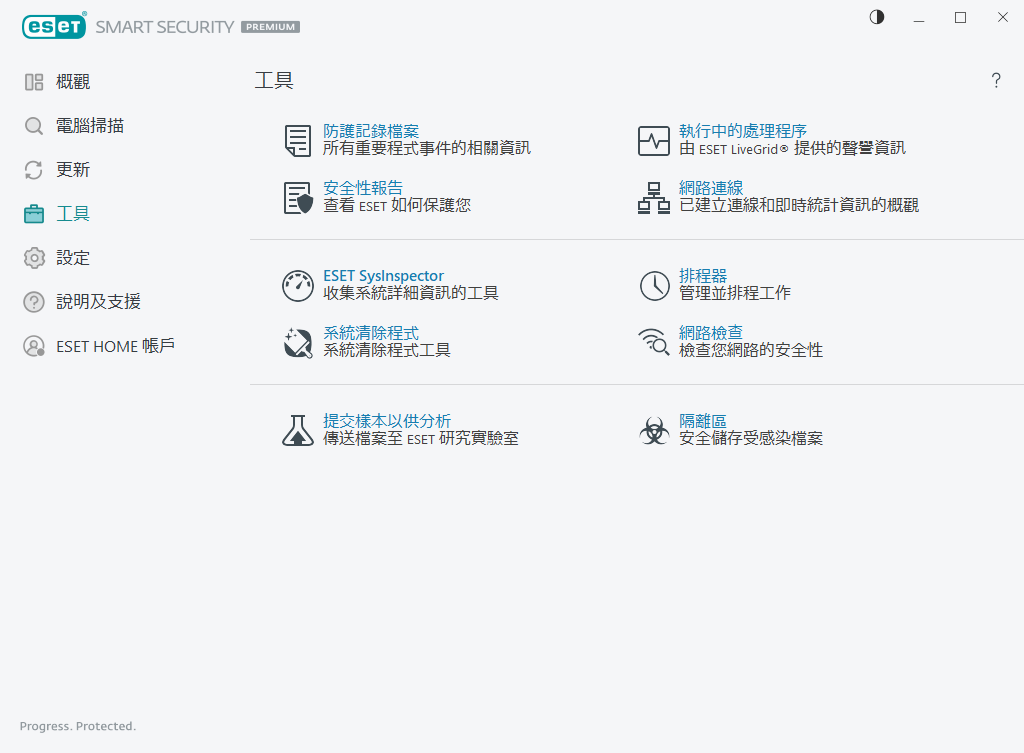Open the 隔離區 link
Viewport: 1024px width, 753px height.
coord(703,421)
